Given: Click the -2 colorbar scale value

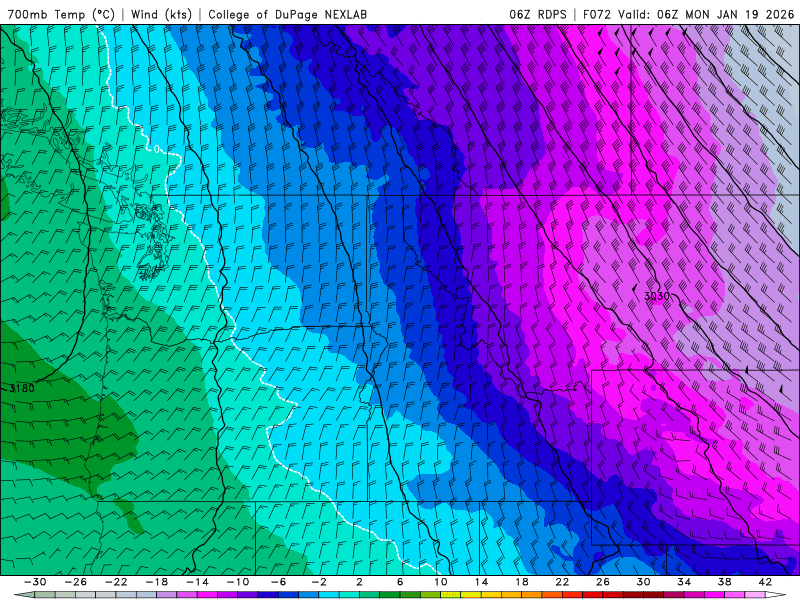Looking at the screenshot, I should click(319, 582).
